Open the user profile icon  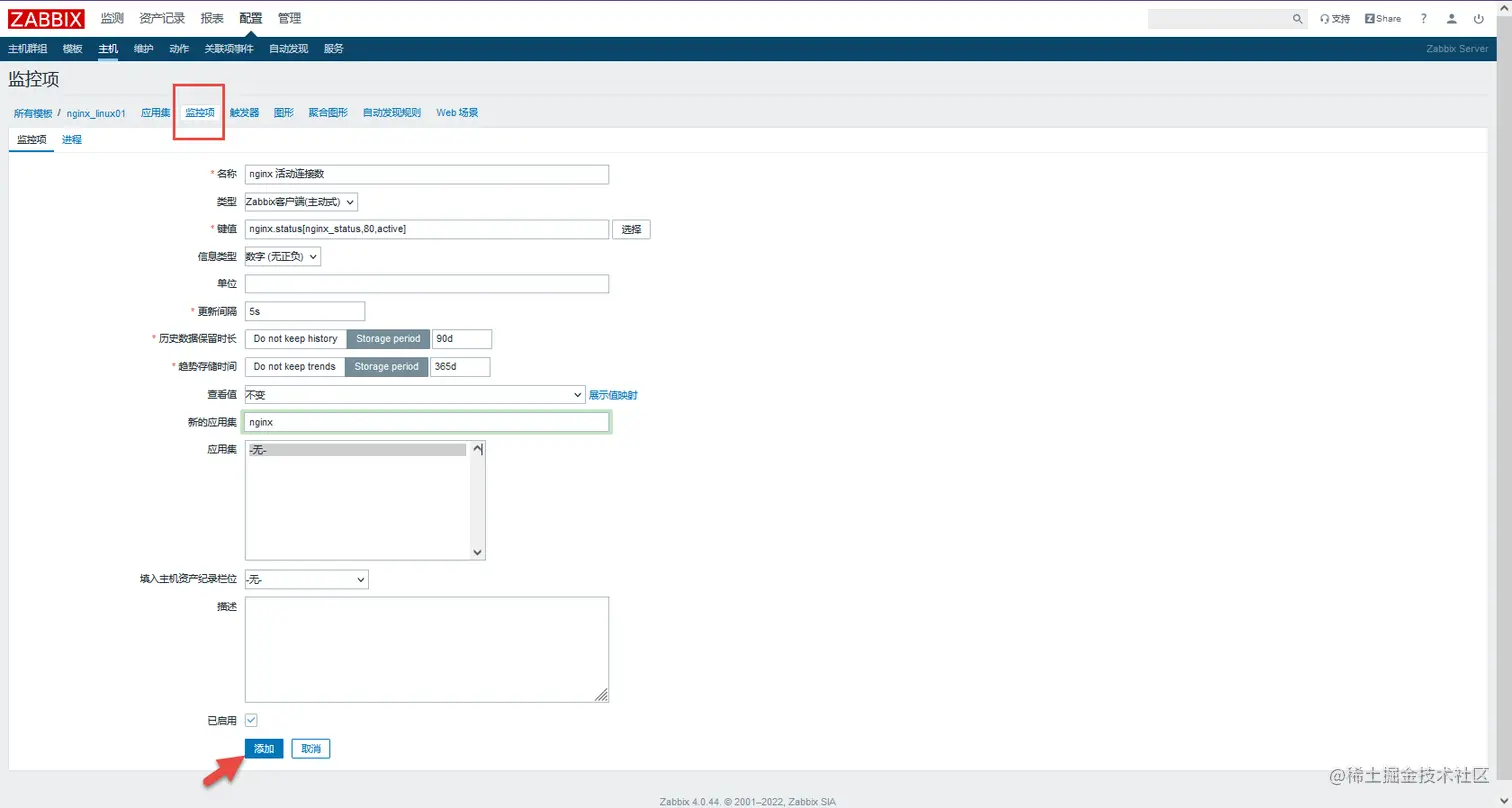click(1452, 19)
